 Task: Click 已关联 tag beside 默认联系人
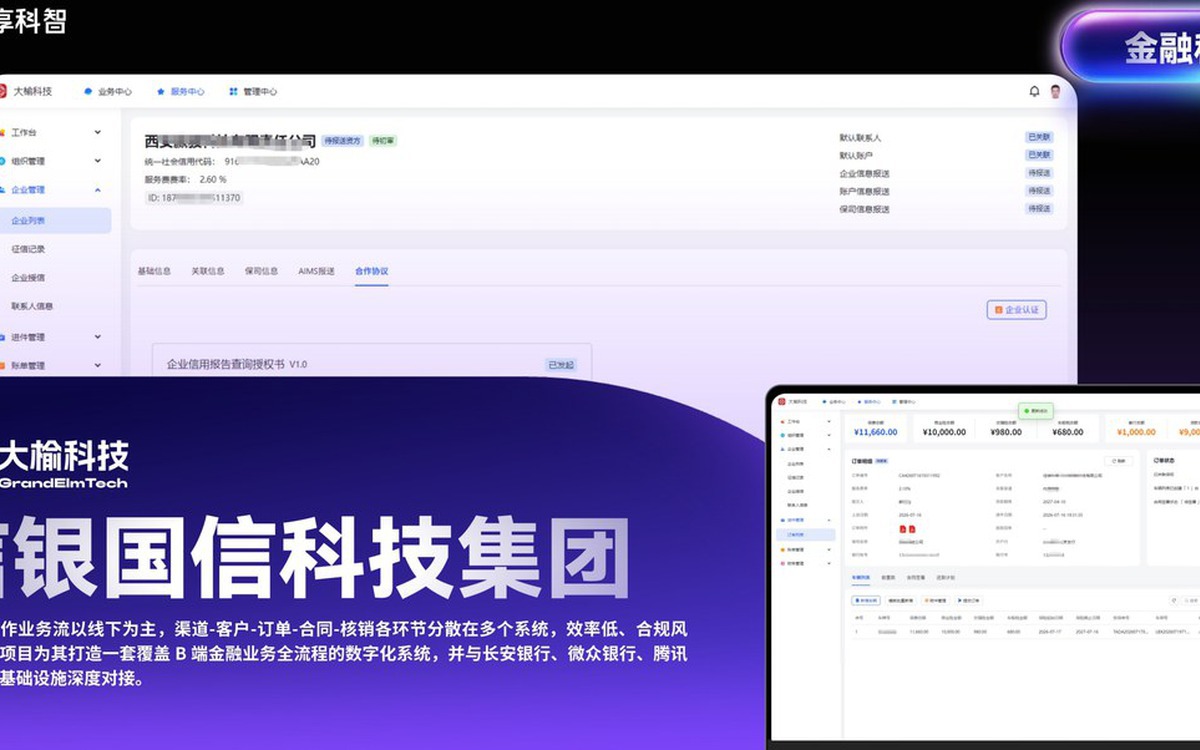1039,137
